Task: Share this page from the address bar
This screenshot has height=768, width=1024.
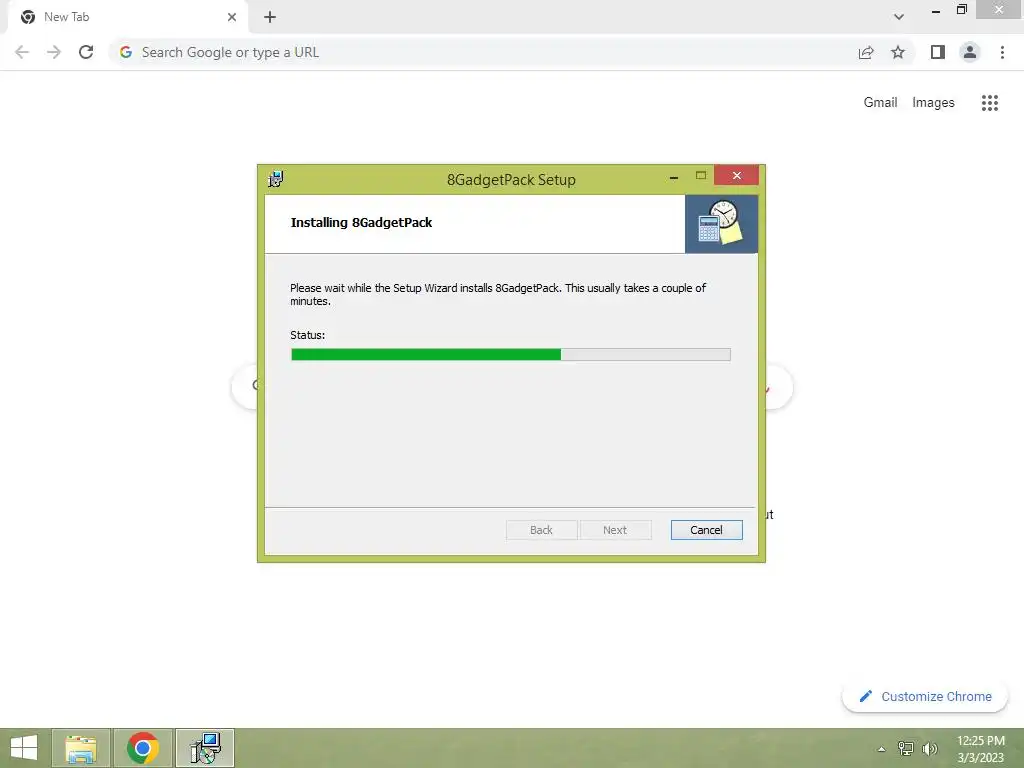Action: tap(866, 52)
